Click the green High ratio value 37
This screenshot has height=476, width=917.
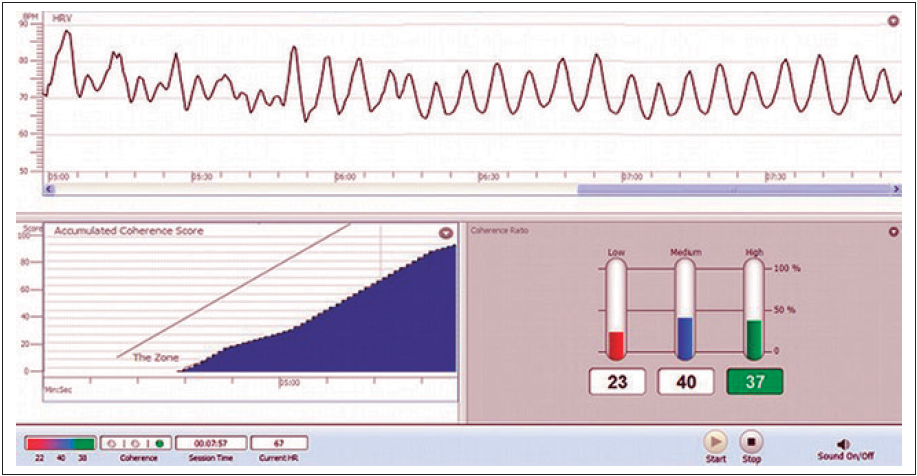(x=754, y=381)
